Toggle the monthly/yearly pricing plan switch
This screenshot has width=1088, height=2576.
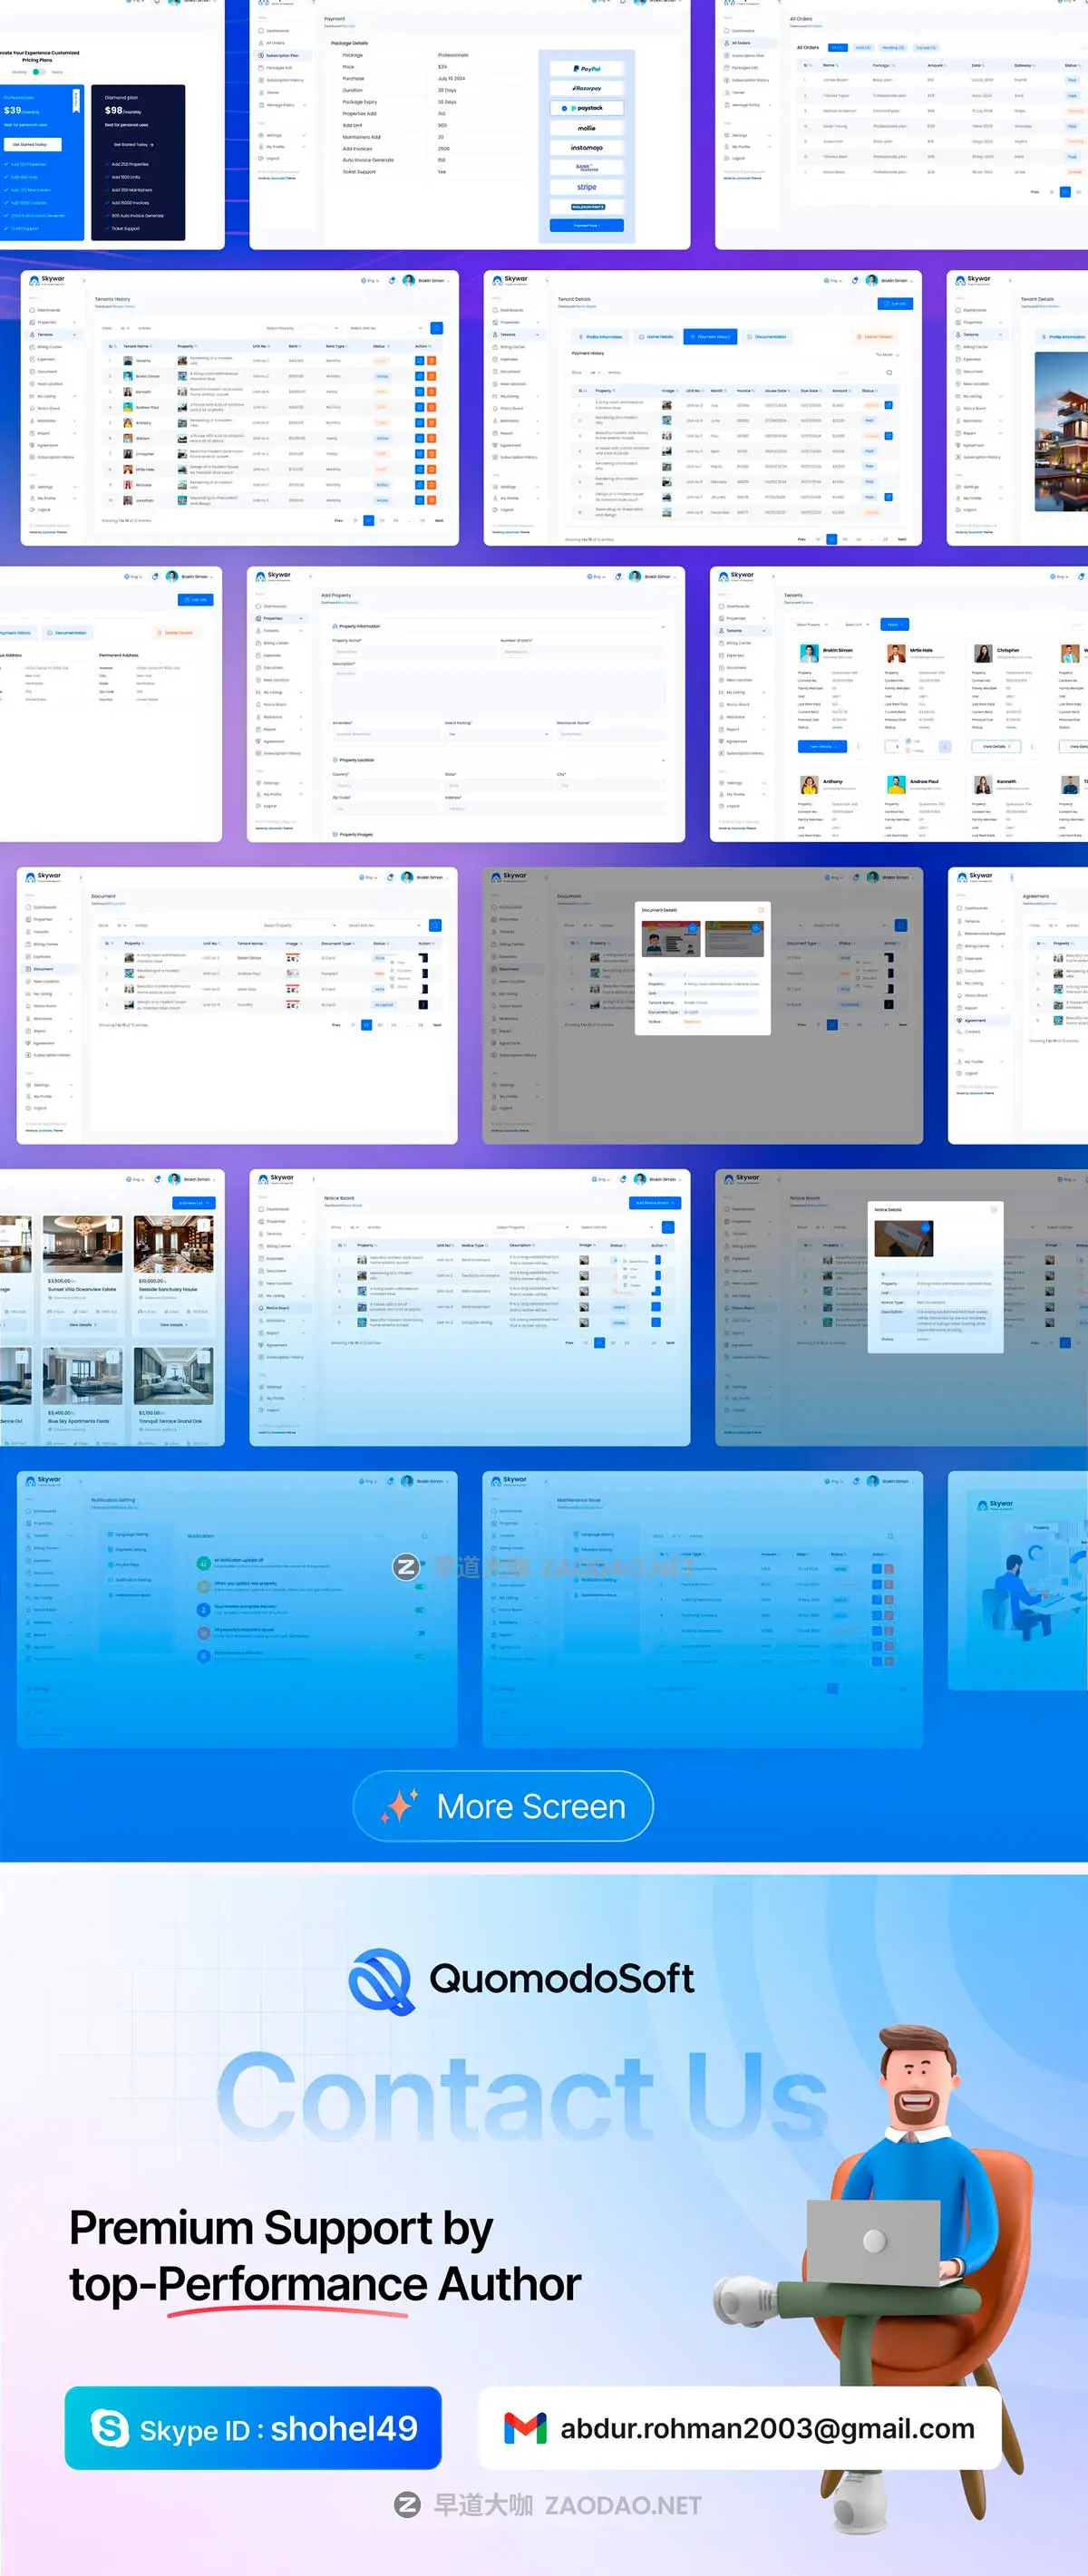point(37,72)
